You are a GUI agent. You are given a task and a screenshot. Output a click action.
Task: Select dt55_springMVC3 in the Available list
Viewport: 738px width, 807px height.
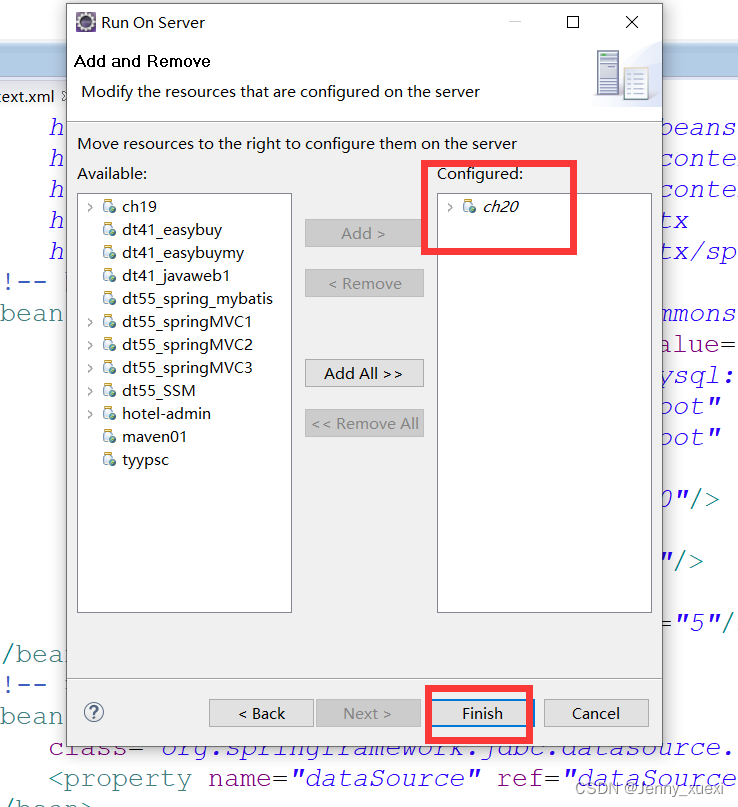click(x=187, y=367)
